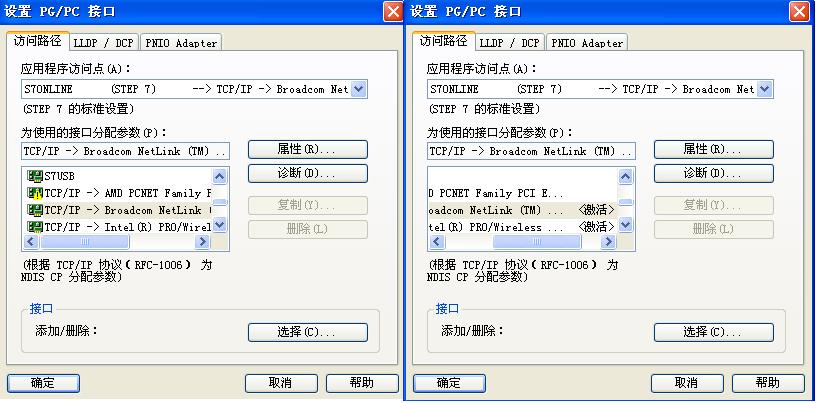Image resolution: width=816 pixels, height=403 pixels.
Task: Switch to PNIO Adapter tab in right dialog
Action: tap(587, 43)
